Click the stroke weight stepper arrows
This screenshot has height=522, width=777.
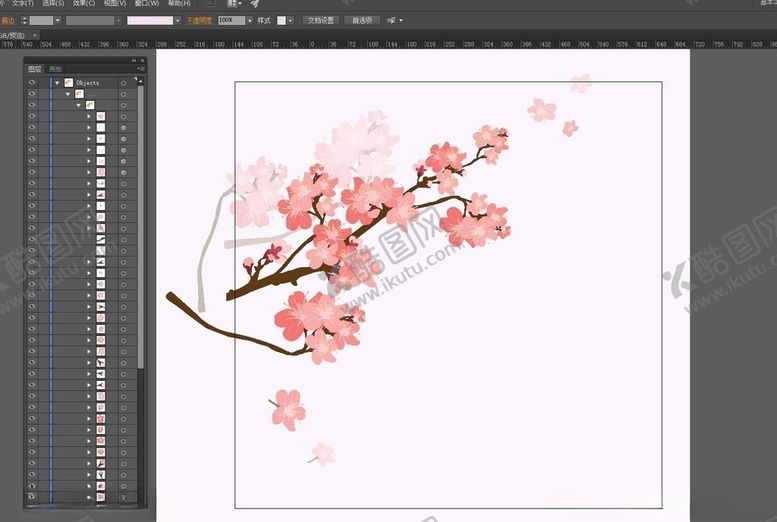[x=24, y=20]
